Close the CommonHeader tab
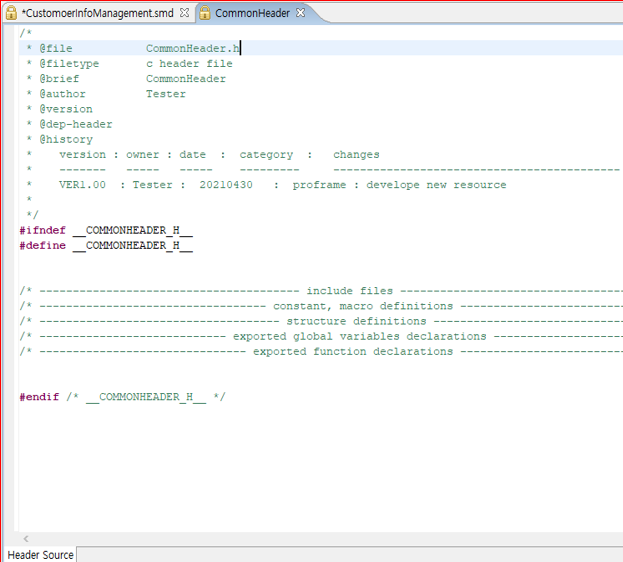The image size is (623, 562). click(x=301, y=13)
